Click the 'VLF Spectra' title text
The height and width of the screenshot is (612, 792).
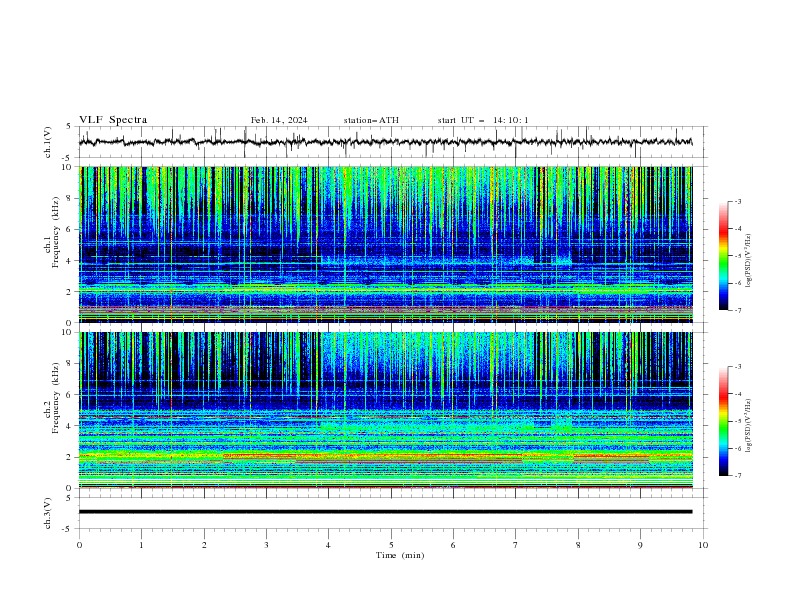[113, 120]
